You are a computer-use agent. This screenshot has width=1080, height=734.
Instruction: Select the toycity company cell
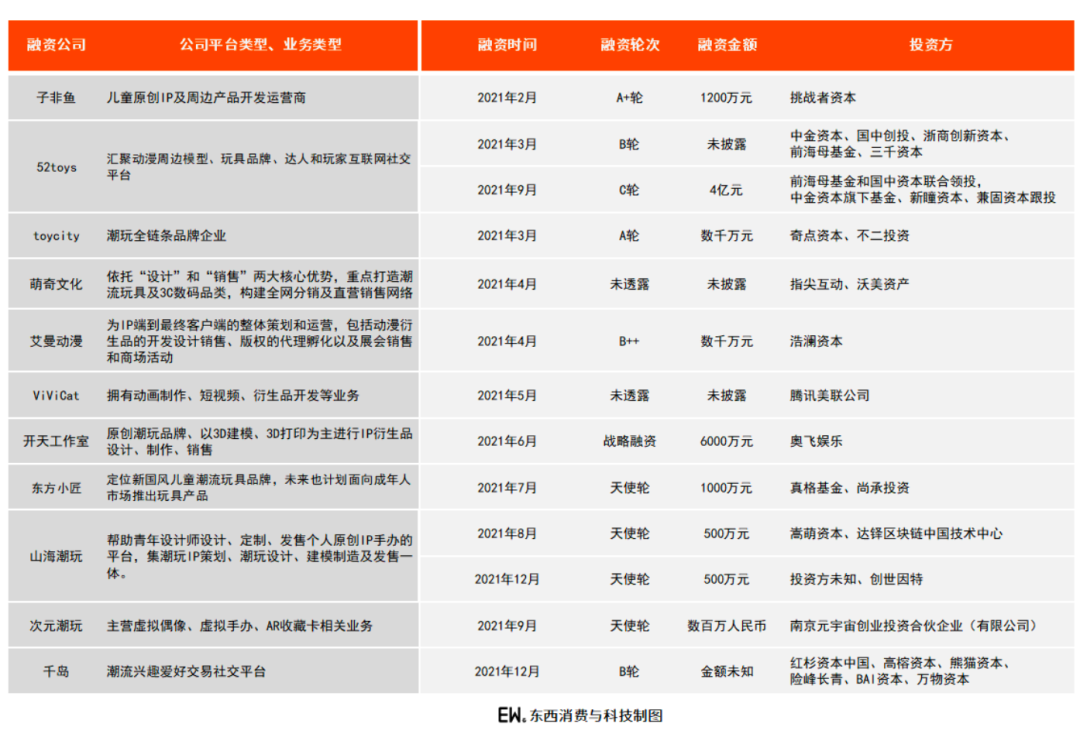coord(56,235)
